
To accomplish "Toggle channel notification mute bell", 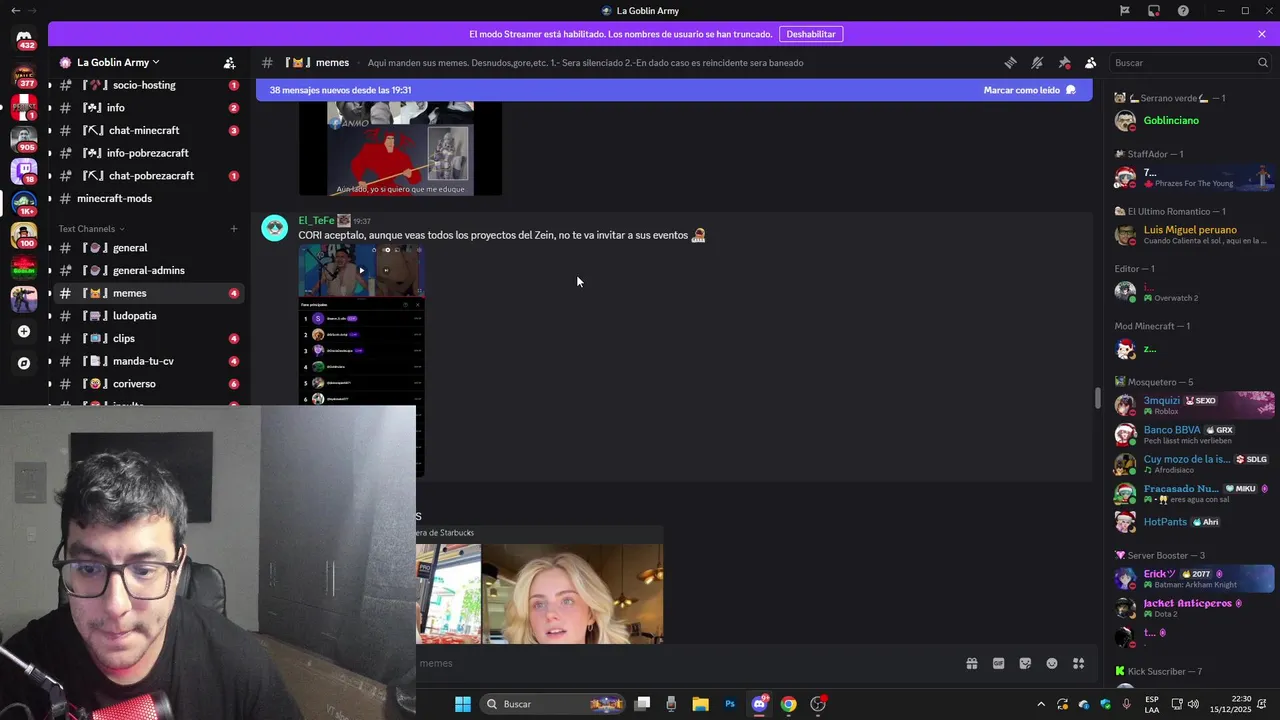I will tap(1037, 62).
